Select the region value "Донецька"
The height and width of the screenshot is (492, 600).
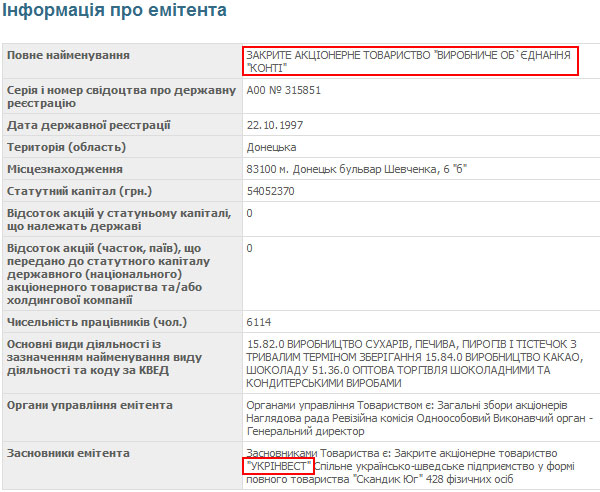(x=270, y=147)
